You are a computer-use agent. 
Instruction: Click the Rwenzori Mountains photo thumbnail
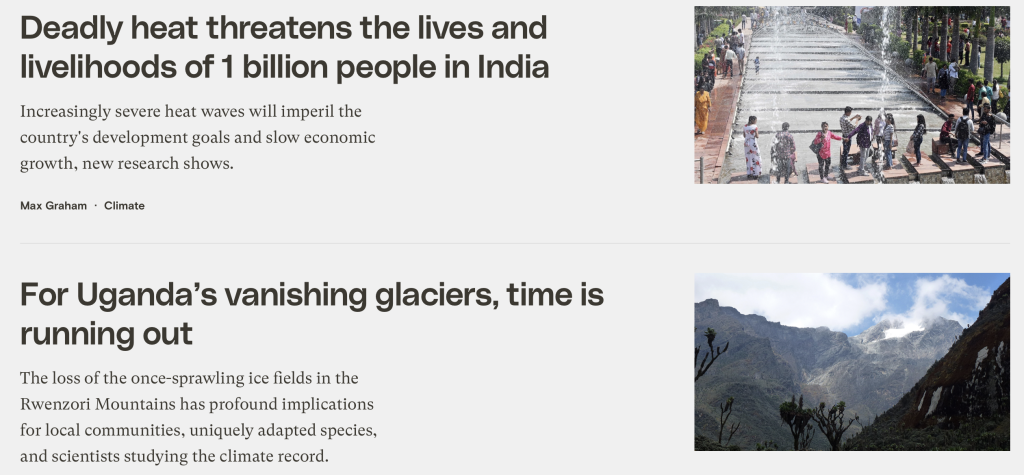(x=851, y=362)
